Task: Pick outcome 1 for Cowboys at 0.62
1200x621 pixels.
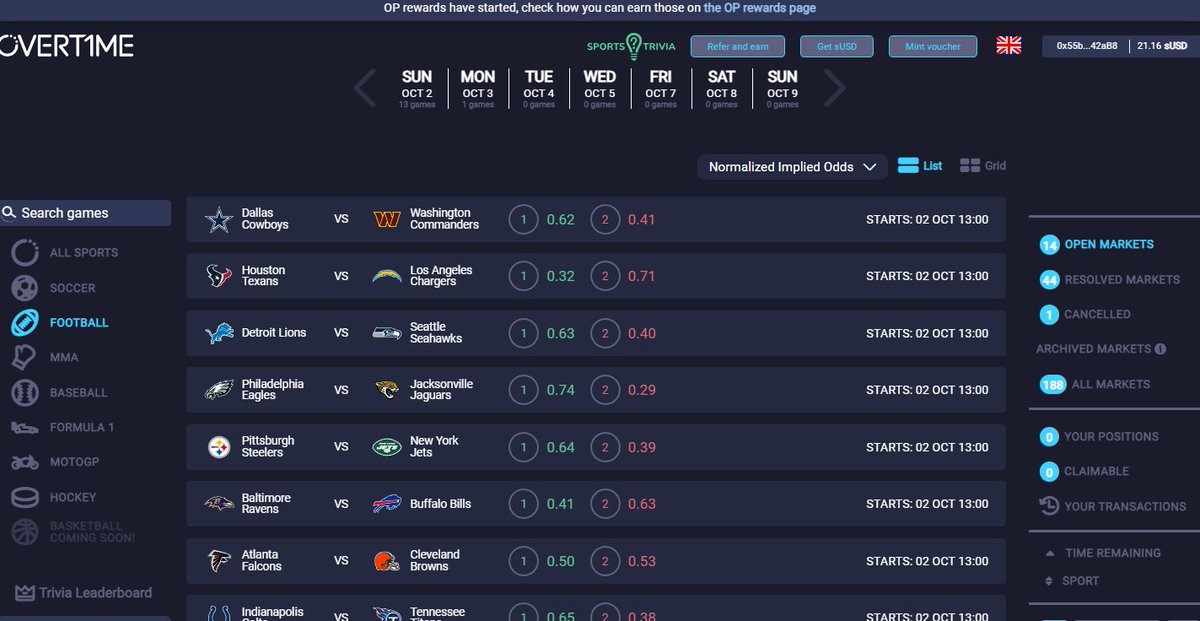Action: click(x=523, y=219)
